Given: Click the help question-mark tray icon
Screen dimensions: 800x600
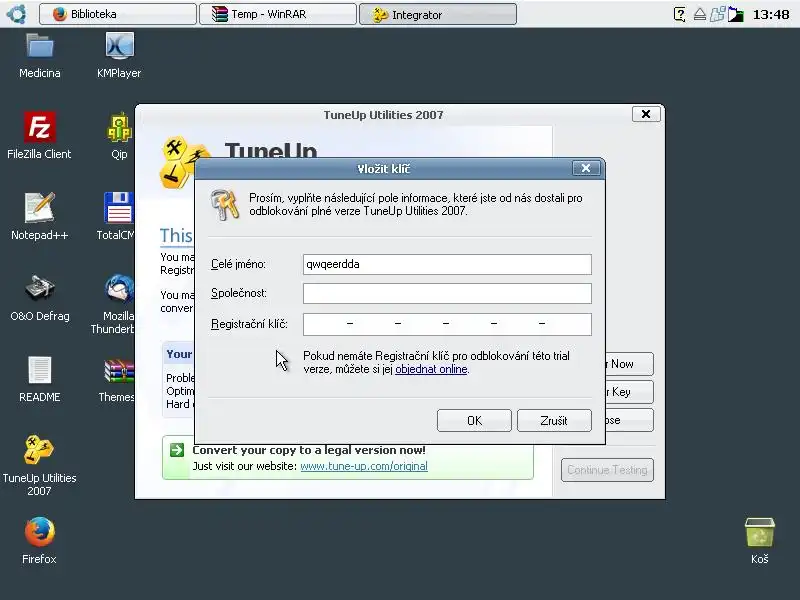Looking at the screenshot, I should [680, 14].
